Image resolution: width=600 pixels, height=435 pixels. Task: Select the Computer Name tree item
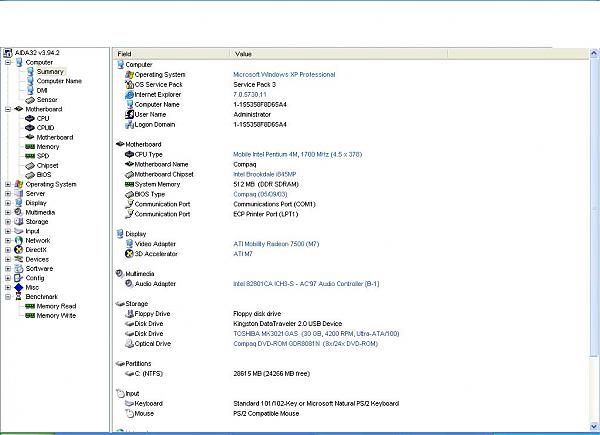coord(59,81)
